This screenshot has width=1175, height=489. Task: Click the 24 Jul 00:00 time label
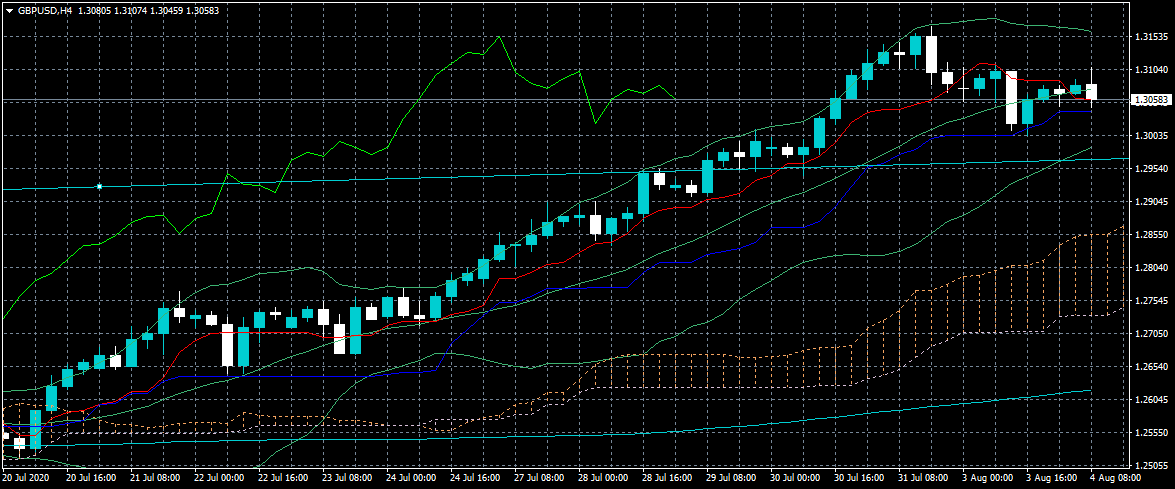(x=411, y=476)
